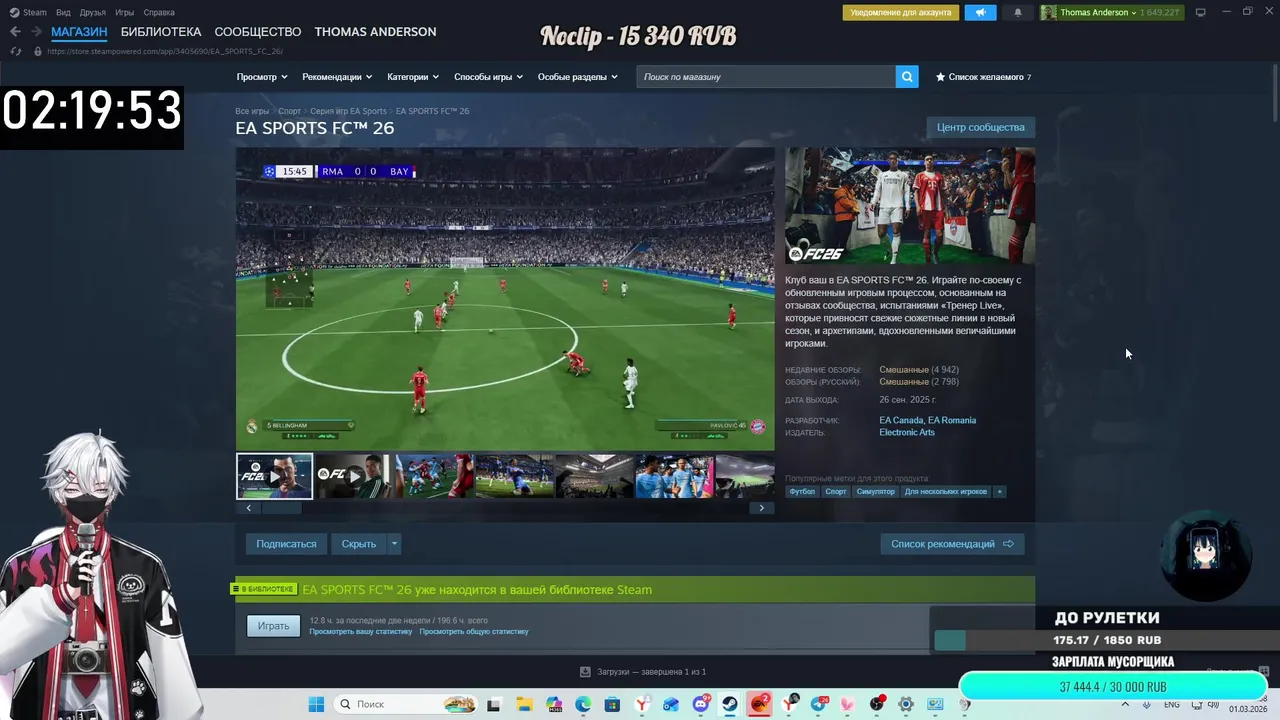
Task: Click the screenshot strip scrollbar handle
Action: coord(281,508)
